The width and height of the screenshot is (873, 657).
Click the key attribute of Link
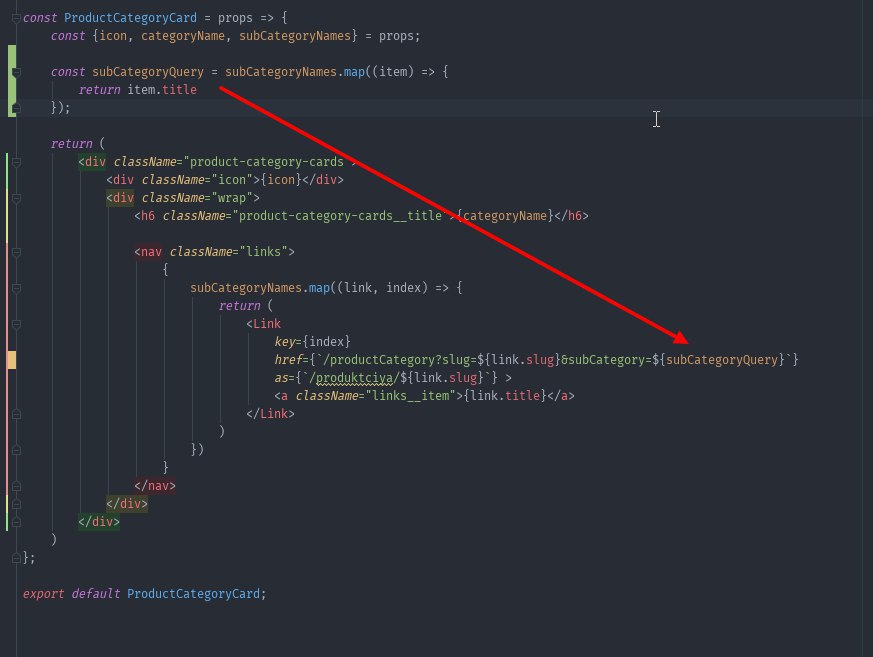(284, 341)
